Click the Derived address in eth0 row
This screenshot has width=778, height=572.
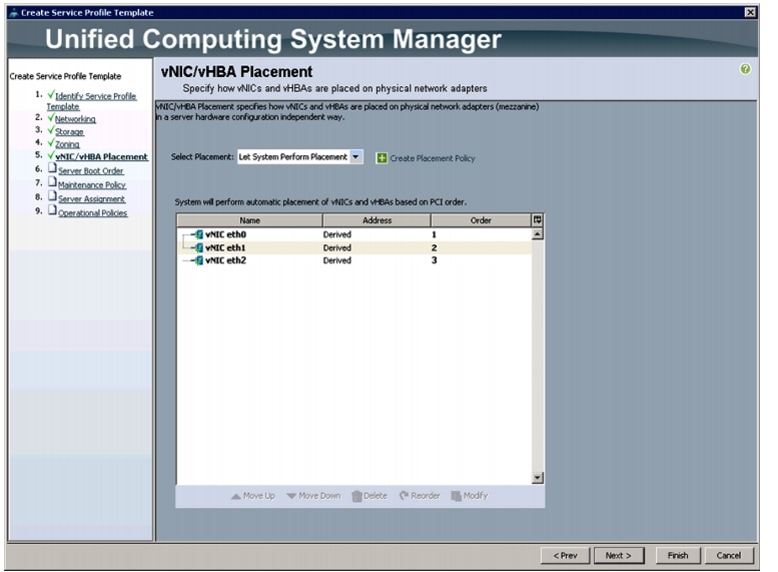pos(337,234)
